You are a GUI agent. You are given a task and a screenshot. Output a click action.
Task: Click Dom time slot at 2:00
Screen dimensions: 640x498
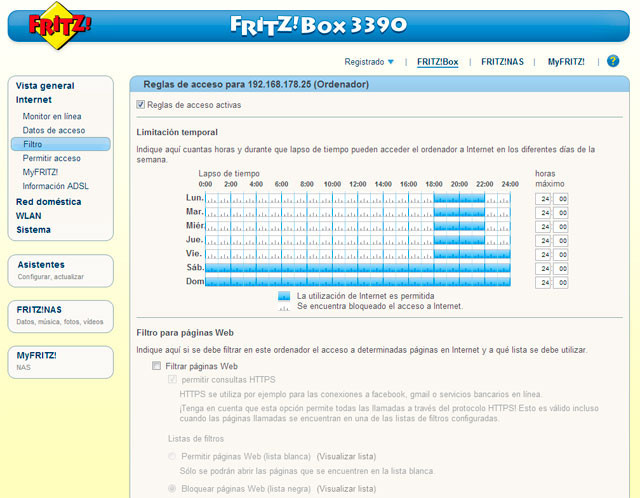tap(237, 282)
